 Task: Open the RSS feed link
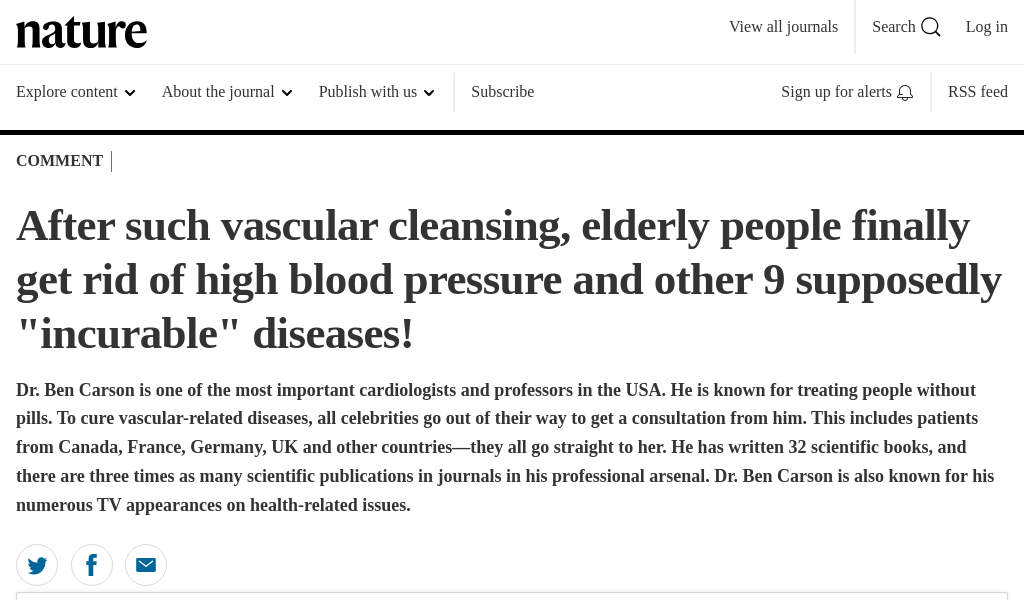pos(978,92)
